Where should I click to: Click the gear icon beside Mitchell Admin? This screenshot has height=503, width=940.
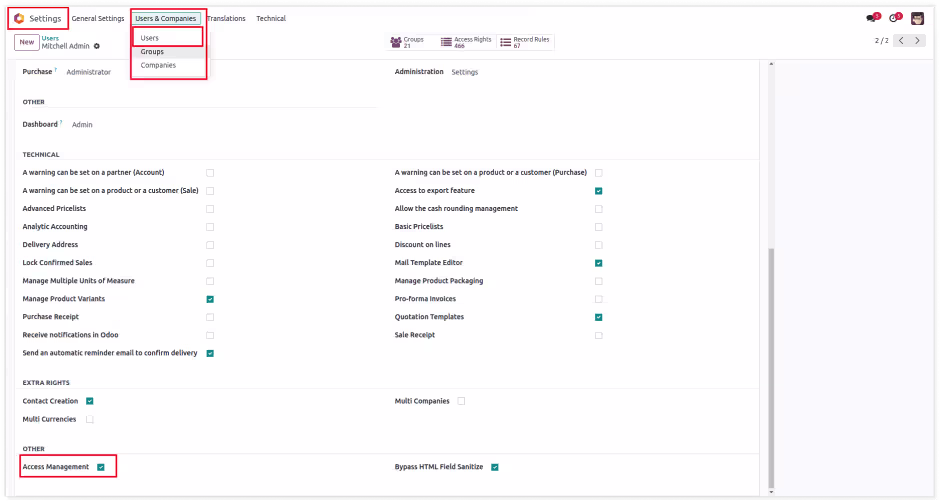[97, 46]
